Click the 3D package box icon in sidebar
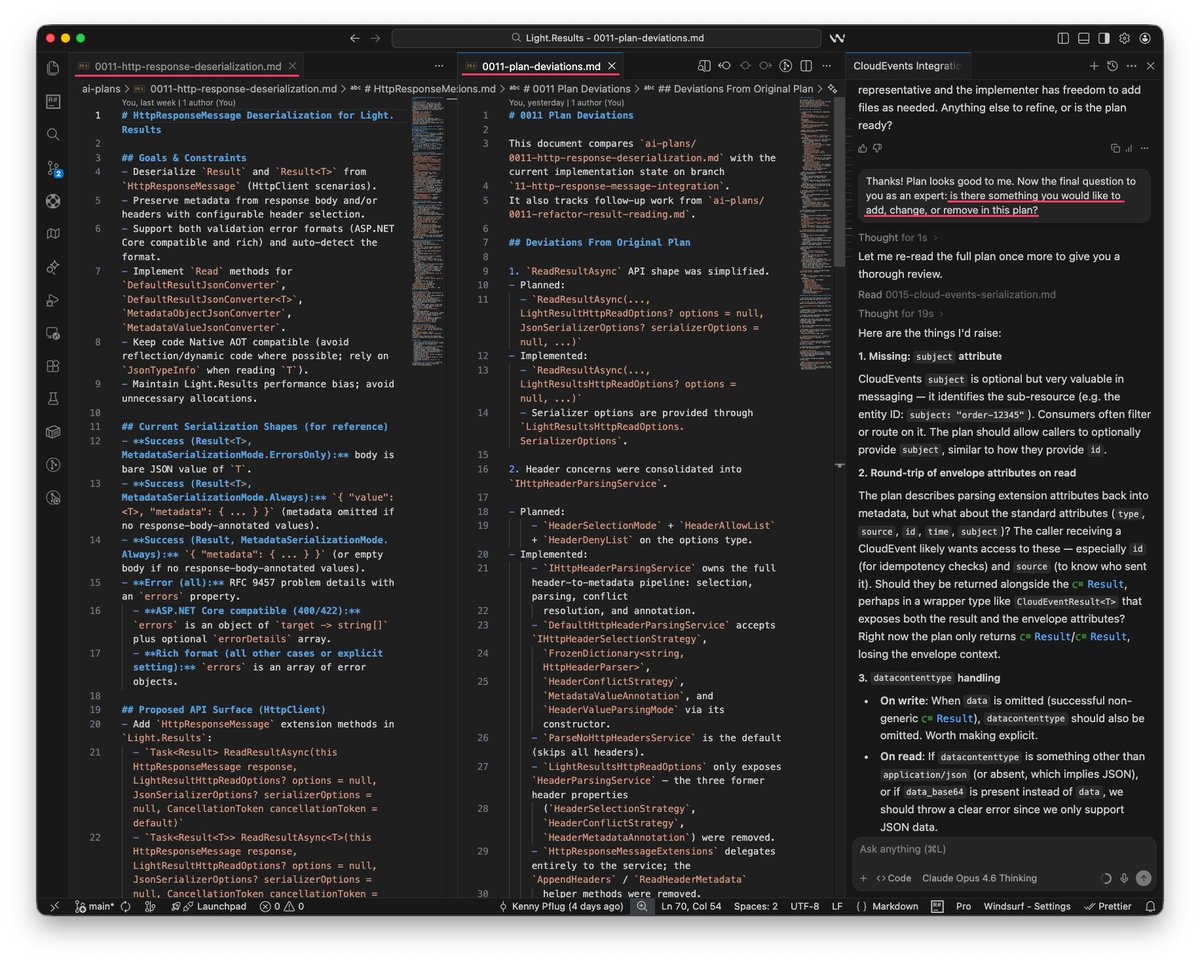This screenshot has height=964, width=1200. (x=53, y=431)
